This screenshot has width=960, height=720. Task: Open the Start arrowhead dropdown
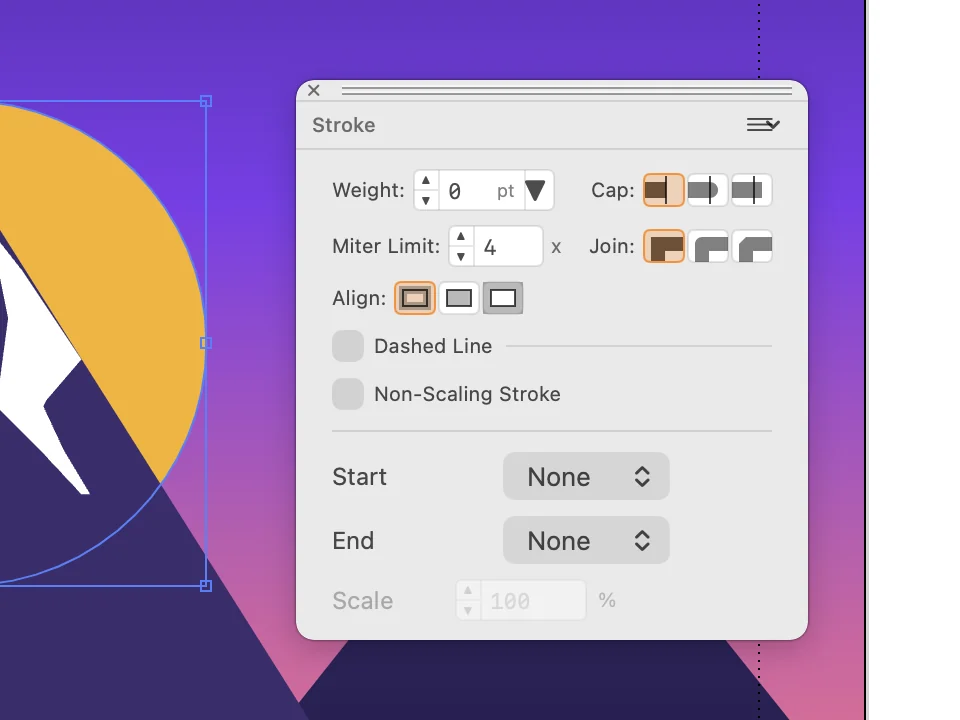pyautogui.click(x=586, y=476)
